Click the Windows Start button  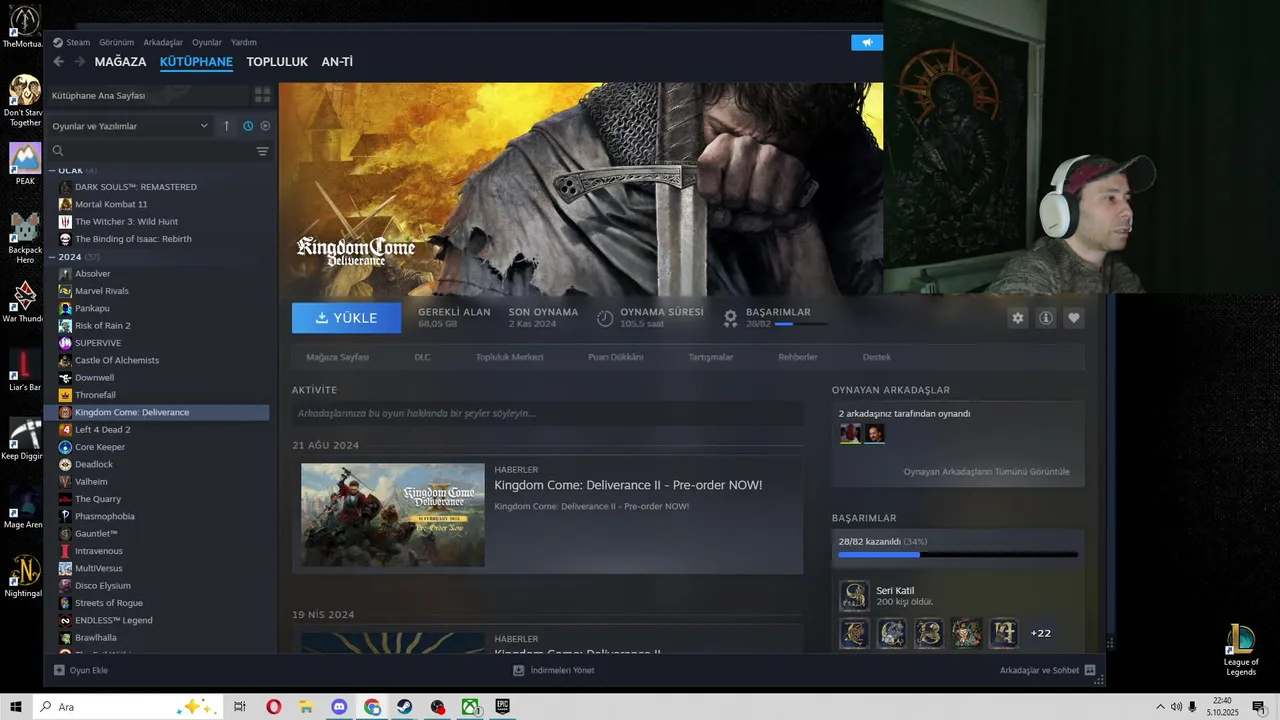[16, 707]
